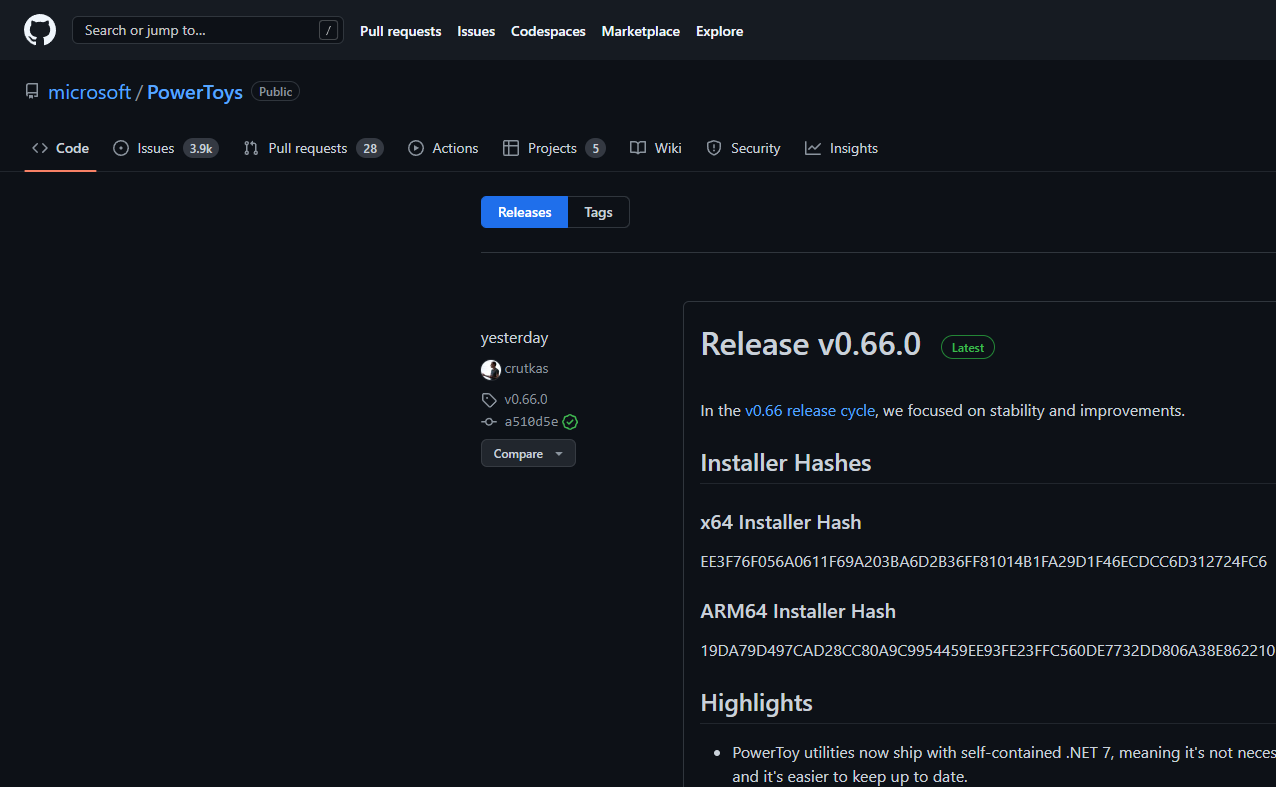The image size is (1276, 787).
Task: Click the x64 Installer Hash heading
Action: point(781,522)
